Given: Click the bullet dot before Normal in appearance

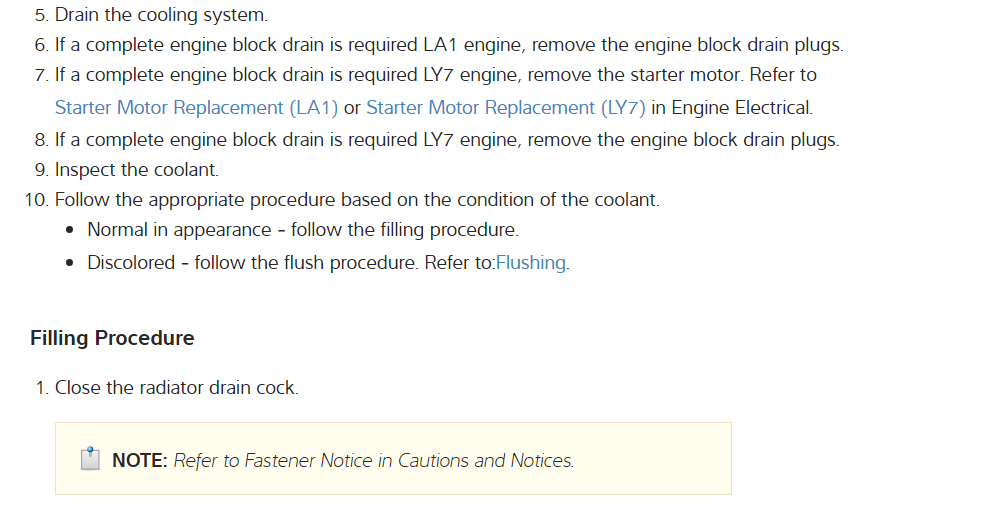Looking at the screenshot, I should click(68, 231).
